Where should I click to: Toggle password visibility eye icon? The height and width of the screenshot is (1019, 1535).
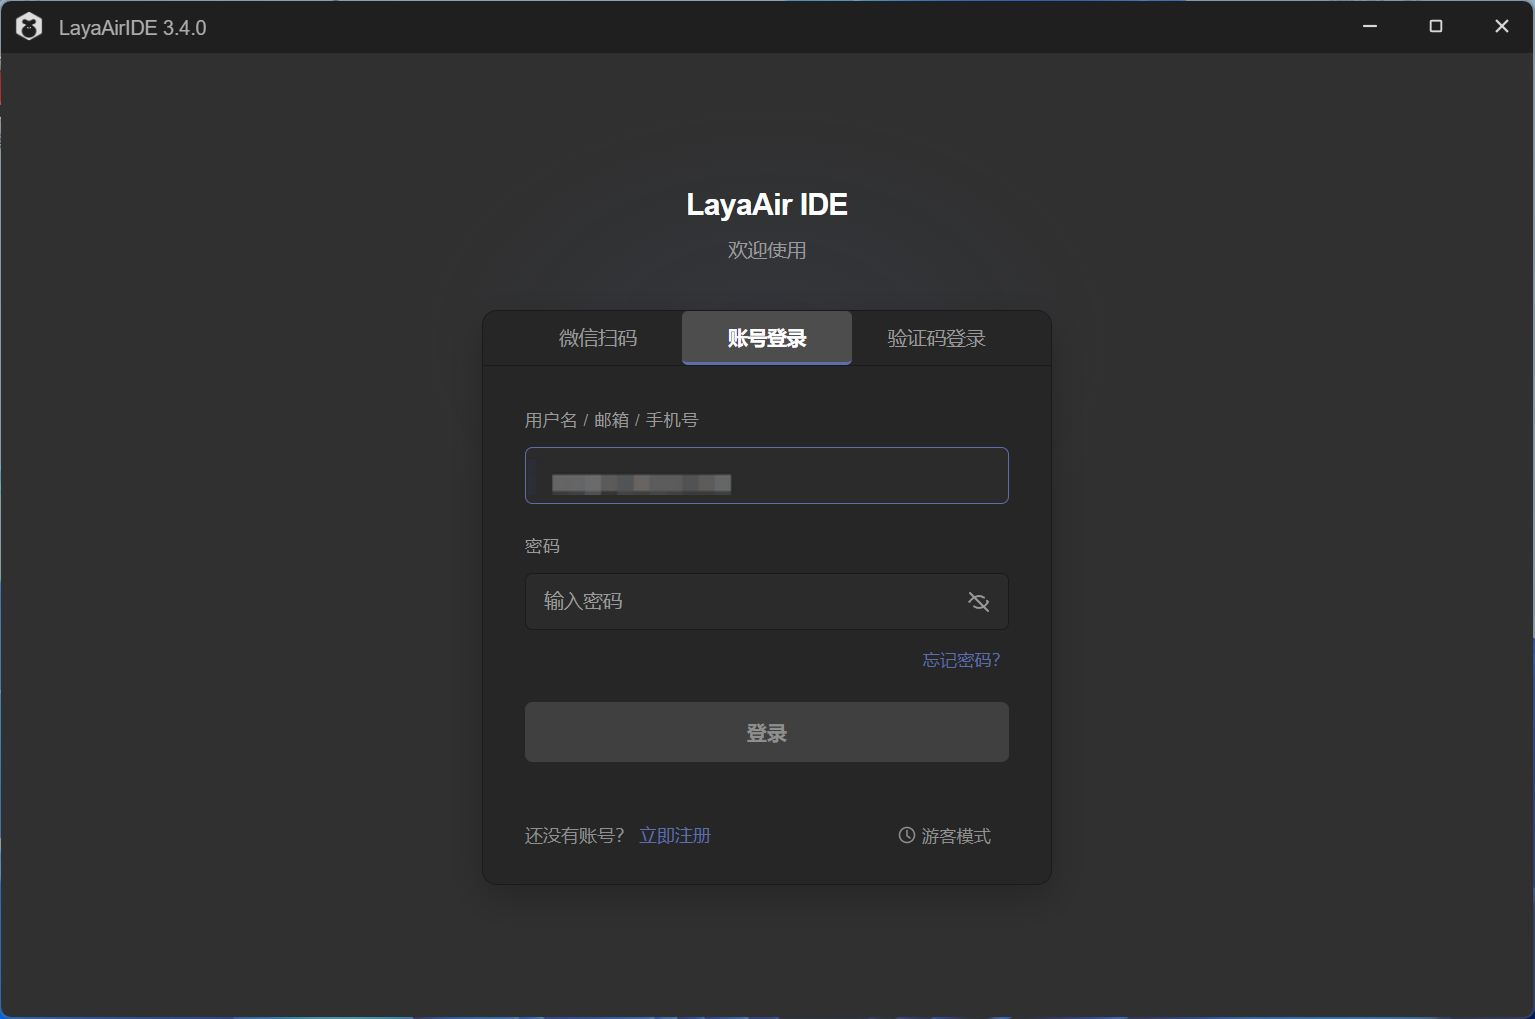978,601
